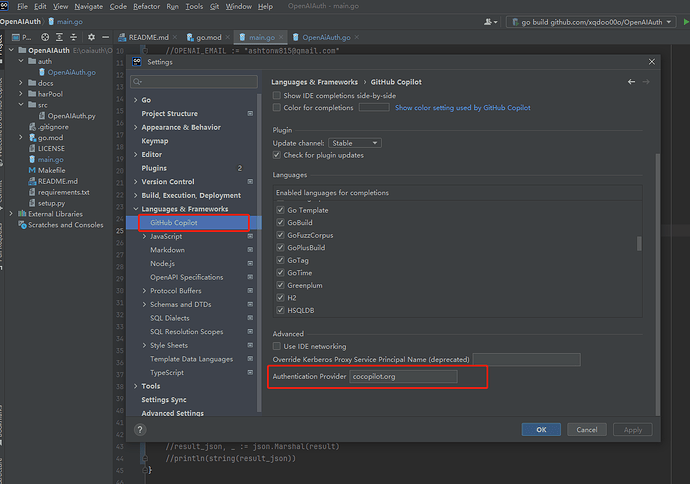The height and width of the screenshot is (484, 690).
Task: Click expand all icon in project toolbar
Action: tap(59, 37)
